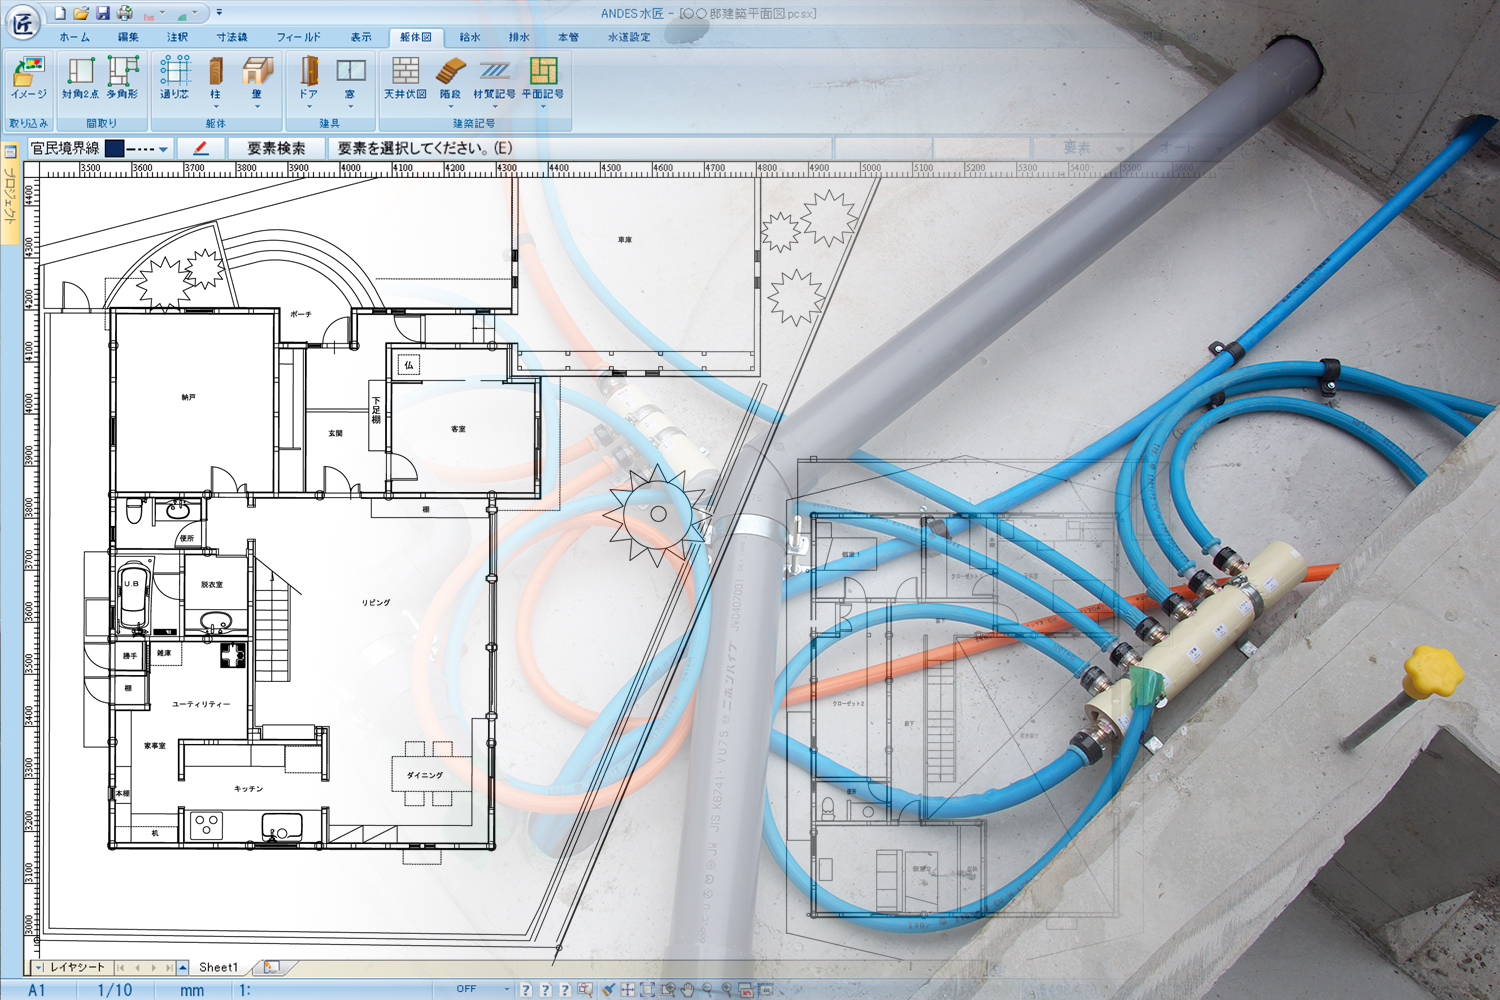Expand the 柱 dropdown arrow
Viewport: 1500px width, 1000px height.
pos(215,105)
